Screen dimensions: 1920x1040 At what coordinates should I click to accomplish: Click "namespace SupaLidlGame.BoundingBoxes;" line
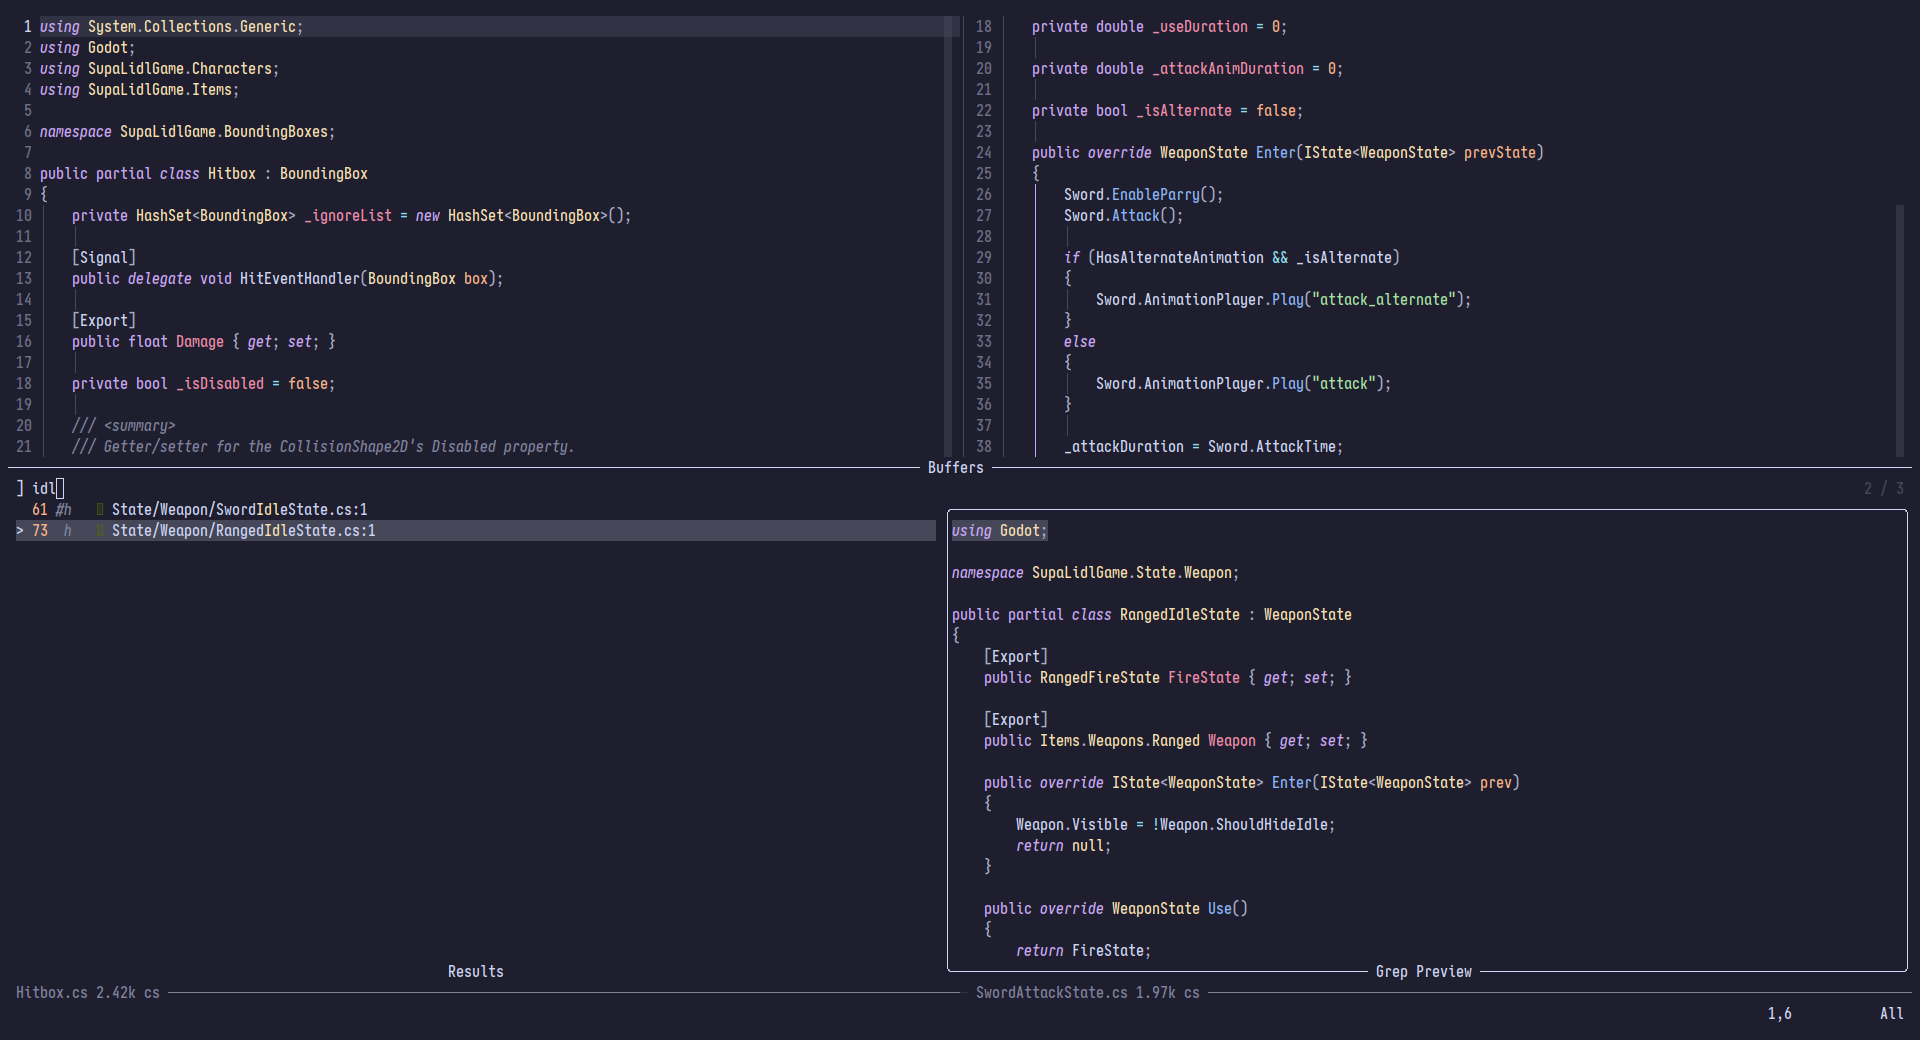coord(187,132)
